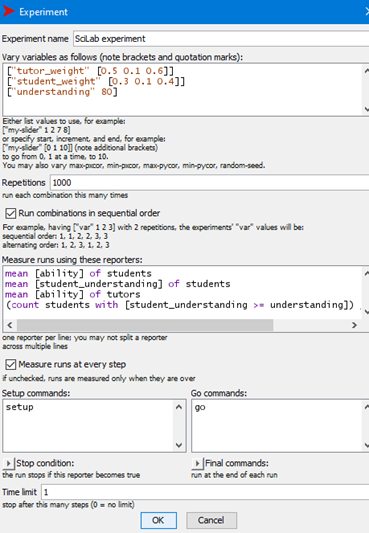Click the Time limit input field
Viewport: 369px width, 533px height.
pos(205,492)
